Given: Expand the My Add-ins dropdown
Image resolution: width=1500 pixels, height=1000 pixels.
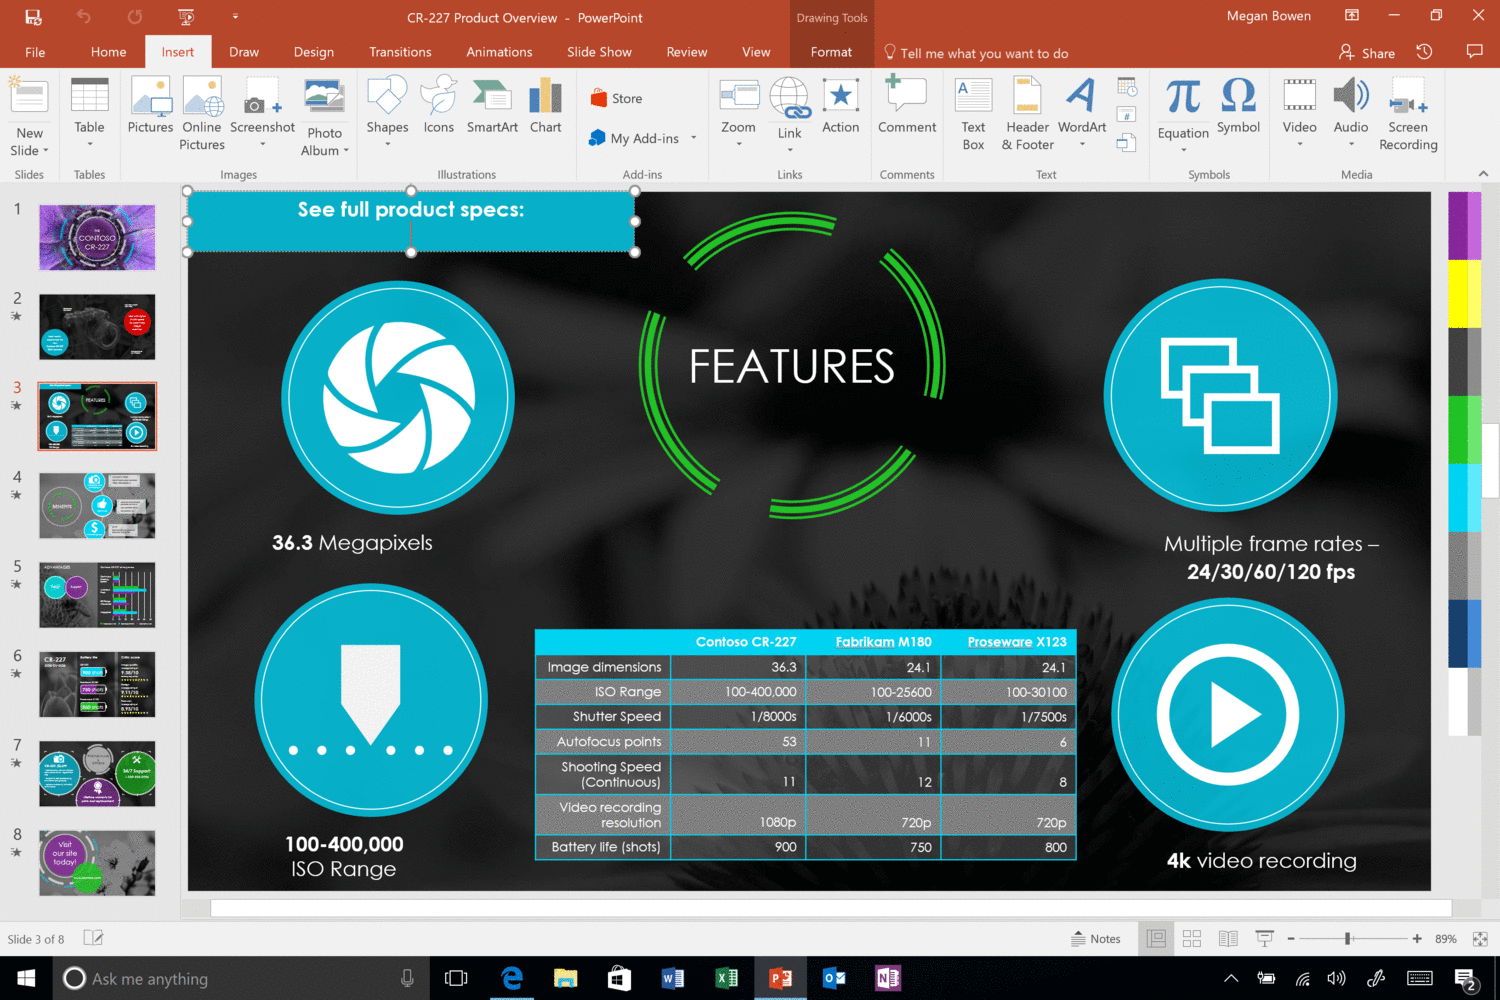Looking at the screenshot, I should tap(693, 138).
